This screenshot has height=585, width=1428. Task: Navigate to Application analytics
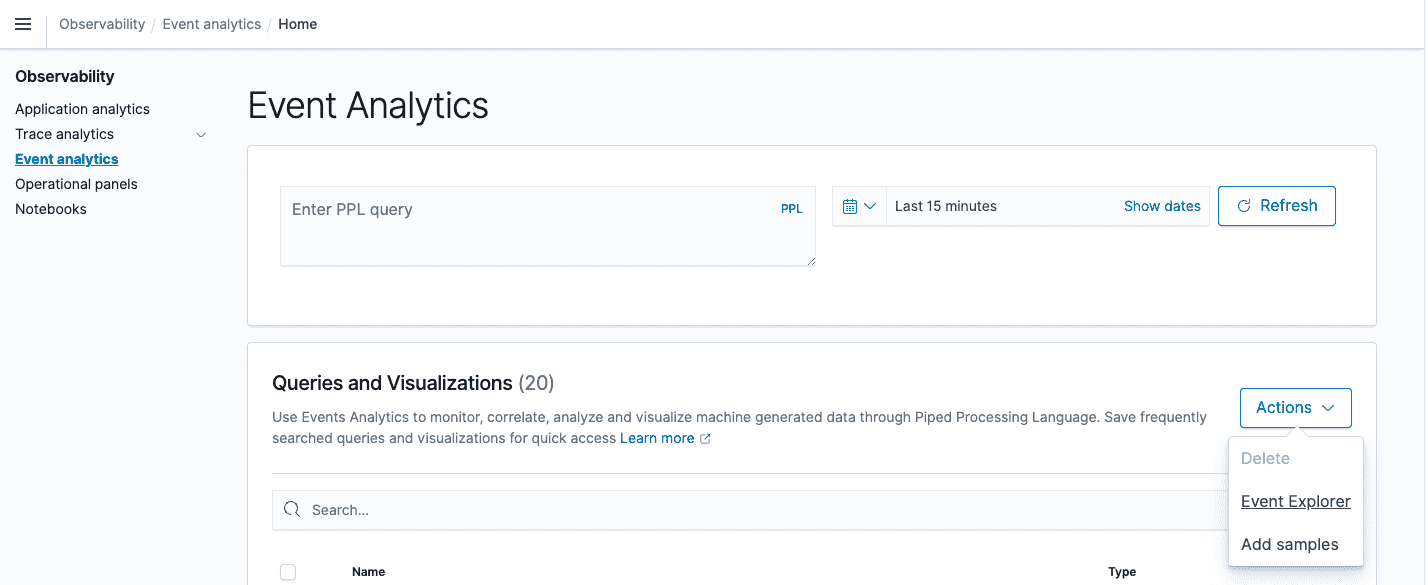(x=82, y=108)
